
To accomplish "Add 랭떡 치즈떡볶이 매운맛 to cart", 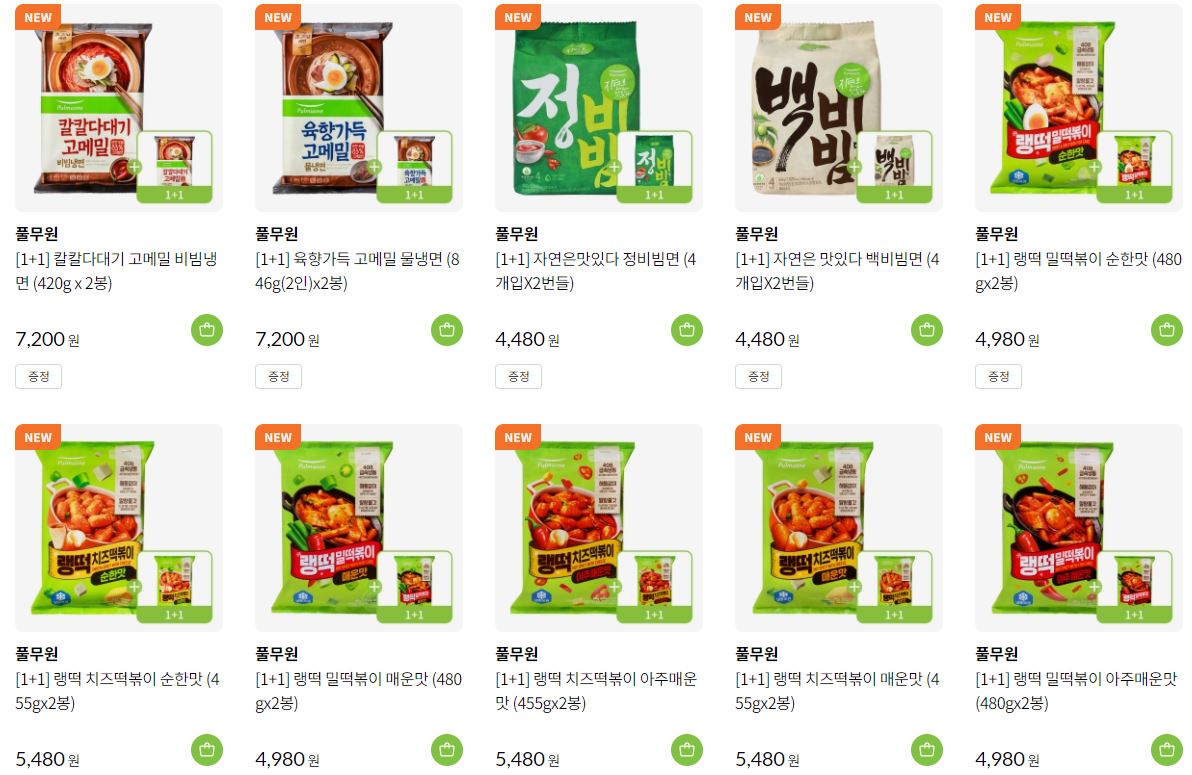I will coord(927,750).
